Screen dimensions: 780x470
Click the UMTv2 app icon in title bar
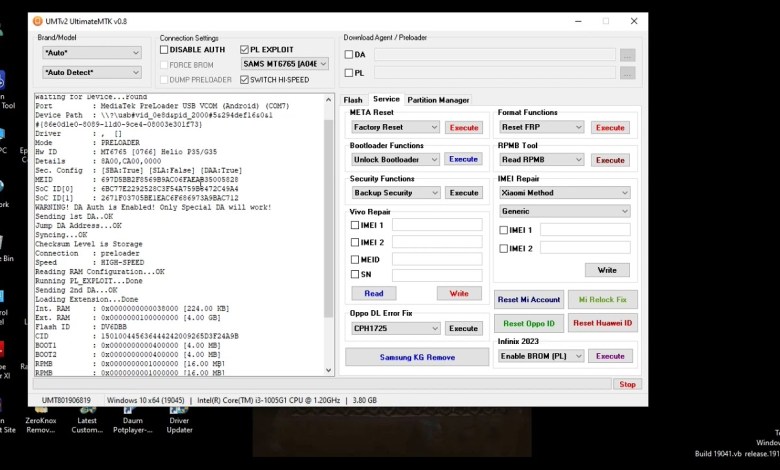[37, 21]
